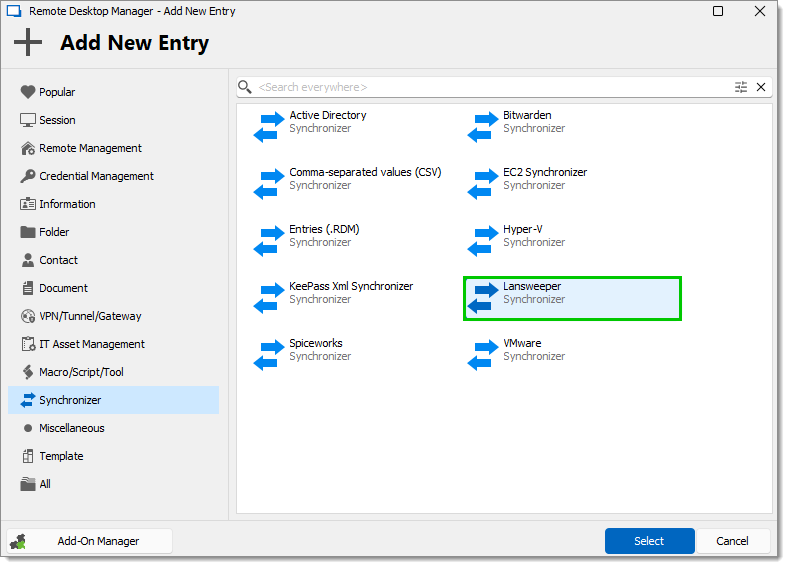Click the Lansweeper synchronizer icon
Viewport: 788px width, 567px height.
coord(483,298)
